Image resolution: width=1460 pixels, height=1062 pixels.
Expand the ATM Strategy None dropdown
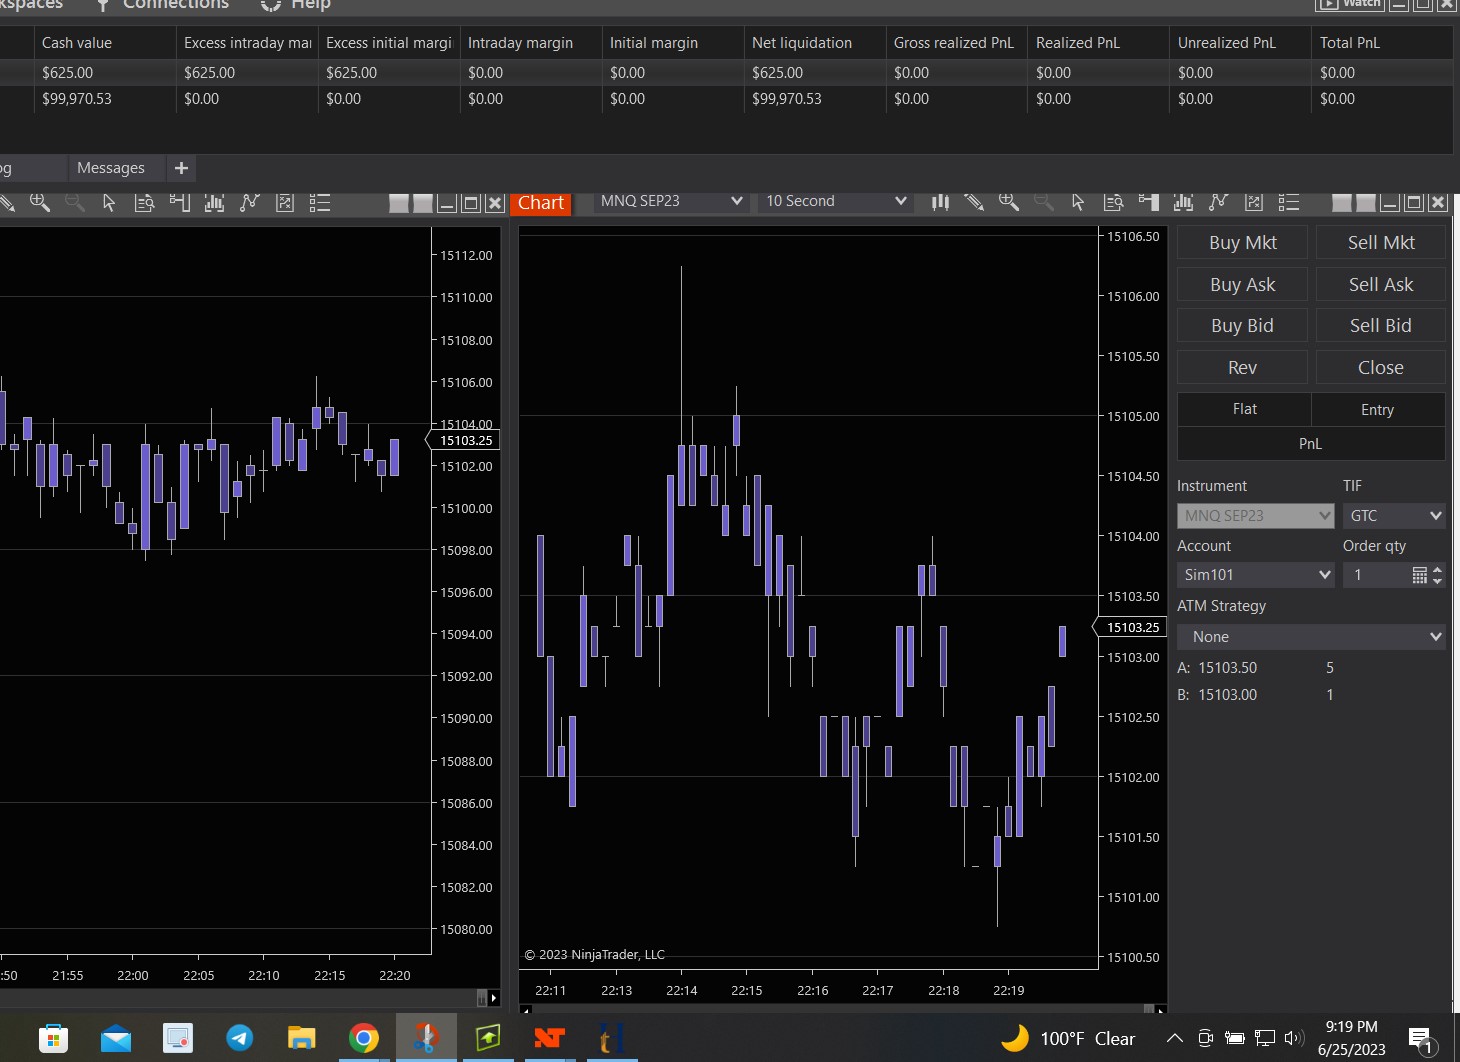click(1311, 637)
